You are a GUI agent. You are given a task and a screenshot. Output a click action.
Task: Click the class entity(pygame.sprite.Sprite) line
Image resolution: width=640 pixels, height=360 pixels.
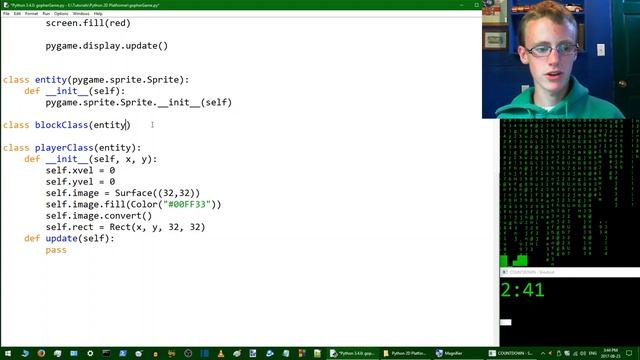[96, 80]
